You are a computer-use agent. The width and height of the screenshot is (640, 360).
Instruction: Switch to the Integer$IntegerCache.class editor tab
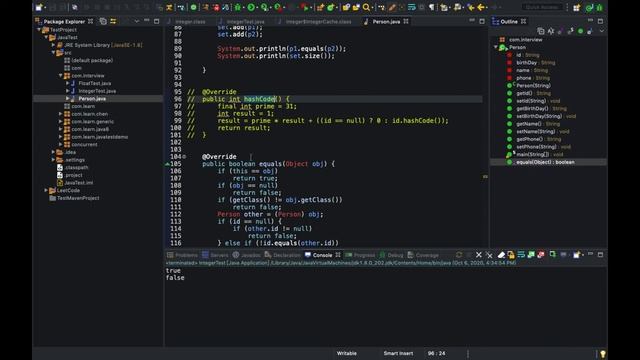318,22
